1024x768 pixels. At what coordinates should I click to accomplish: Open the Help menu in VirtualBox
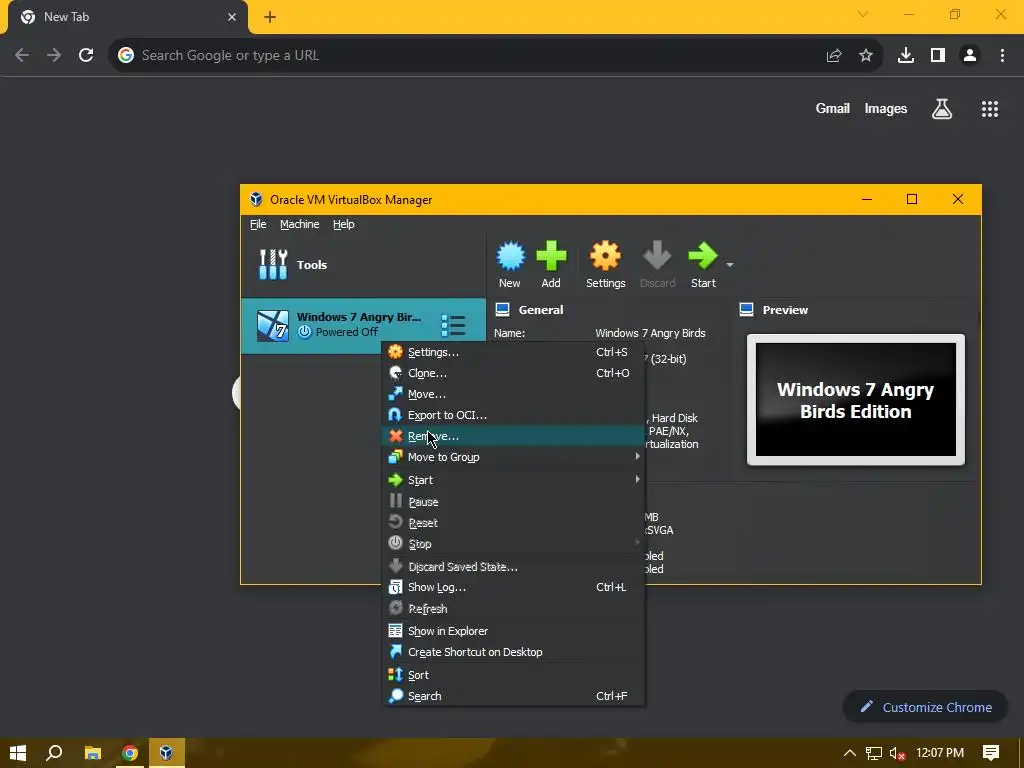pyautogui.click(x=344, y=224)
